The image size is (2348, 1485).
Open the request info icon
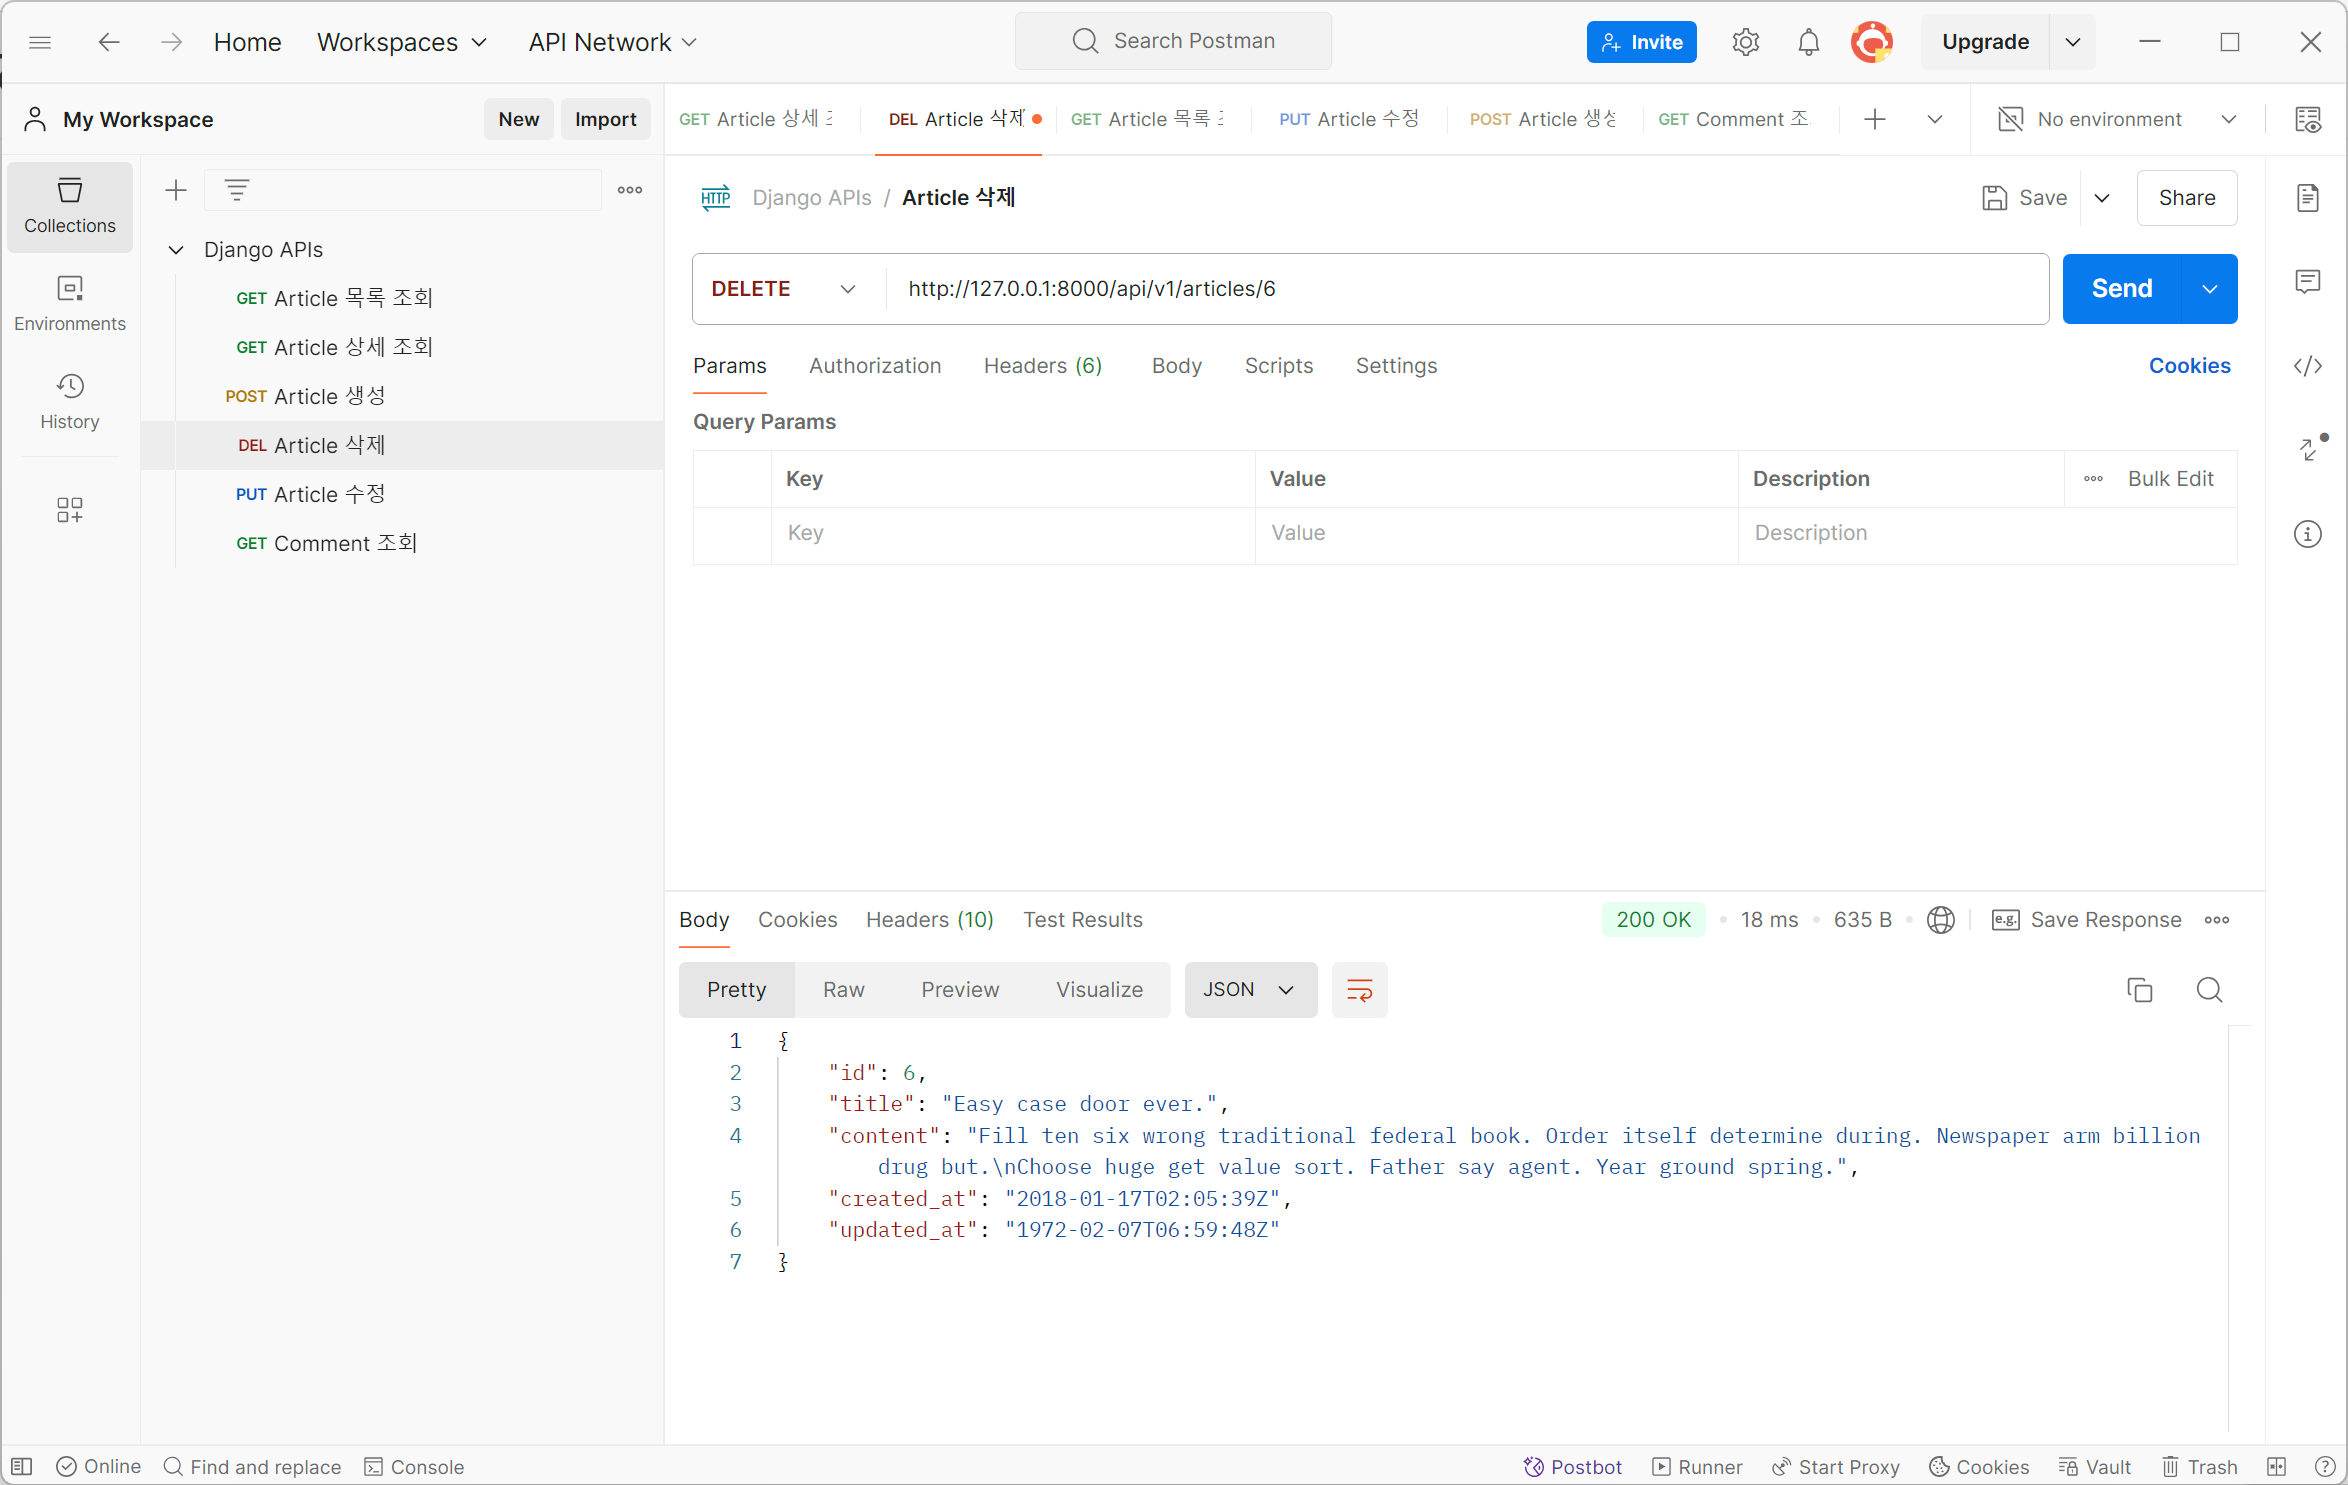coord(2308,534)
